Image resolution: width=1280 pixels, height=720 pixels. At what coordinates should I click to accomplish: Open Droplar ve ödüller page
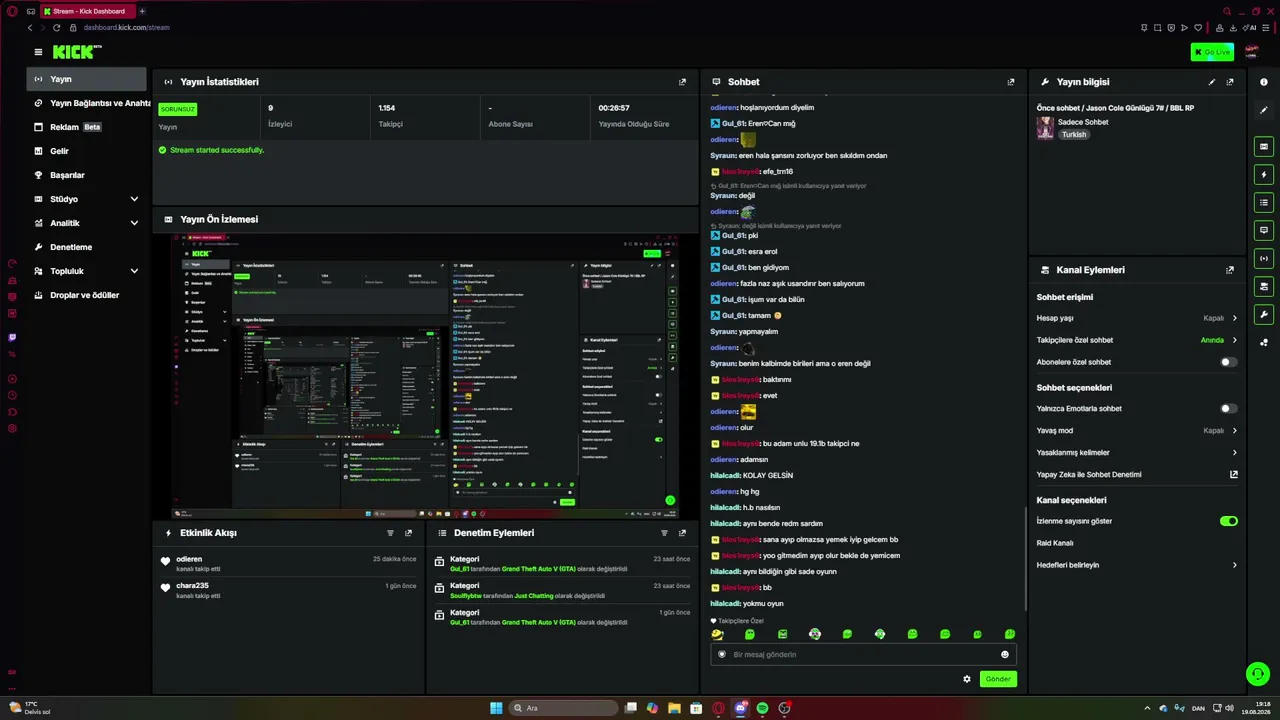click(86, 295)
